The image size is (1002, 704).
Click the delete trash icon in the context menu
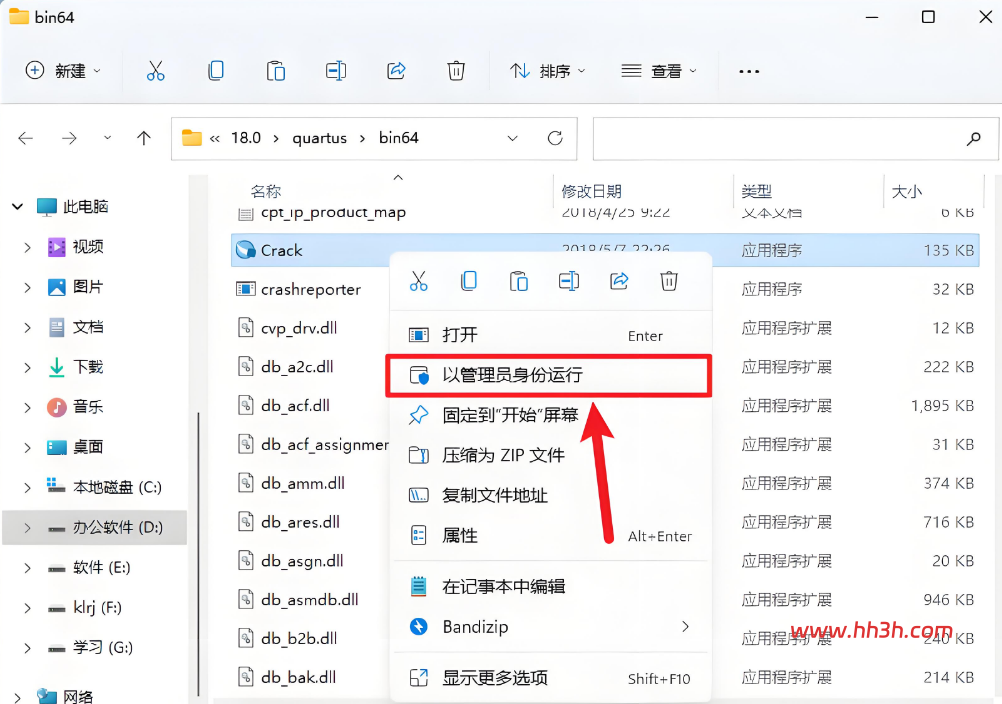tap(669, 280)
